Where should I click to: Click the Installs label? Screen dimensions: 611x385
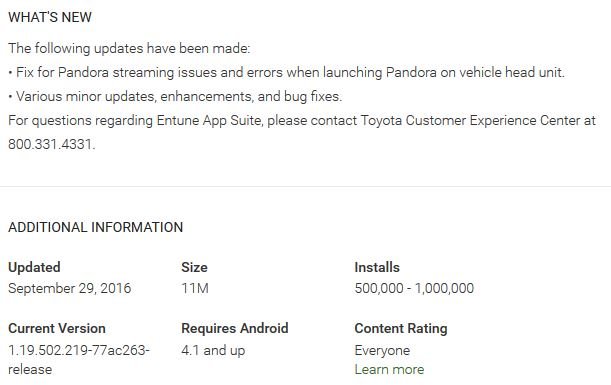[x=377, y=267]
